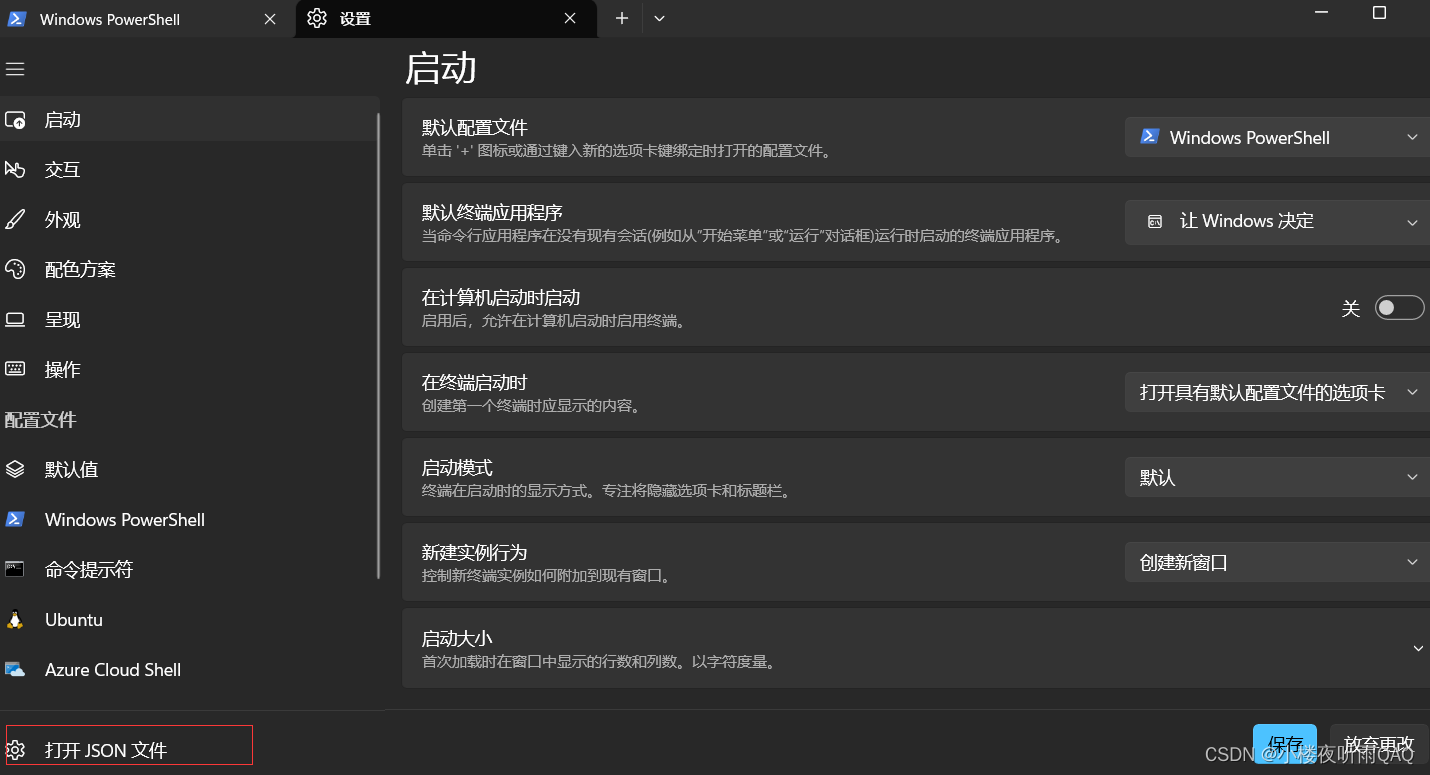Click the 配色方案 palette icon
1430x775 pixels.
tap(15, 270)
